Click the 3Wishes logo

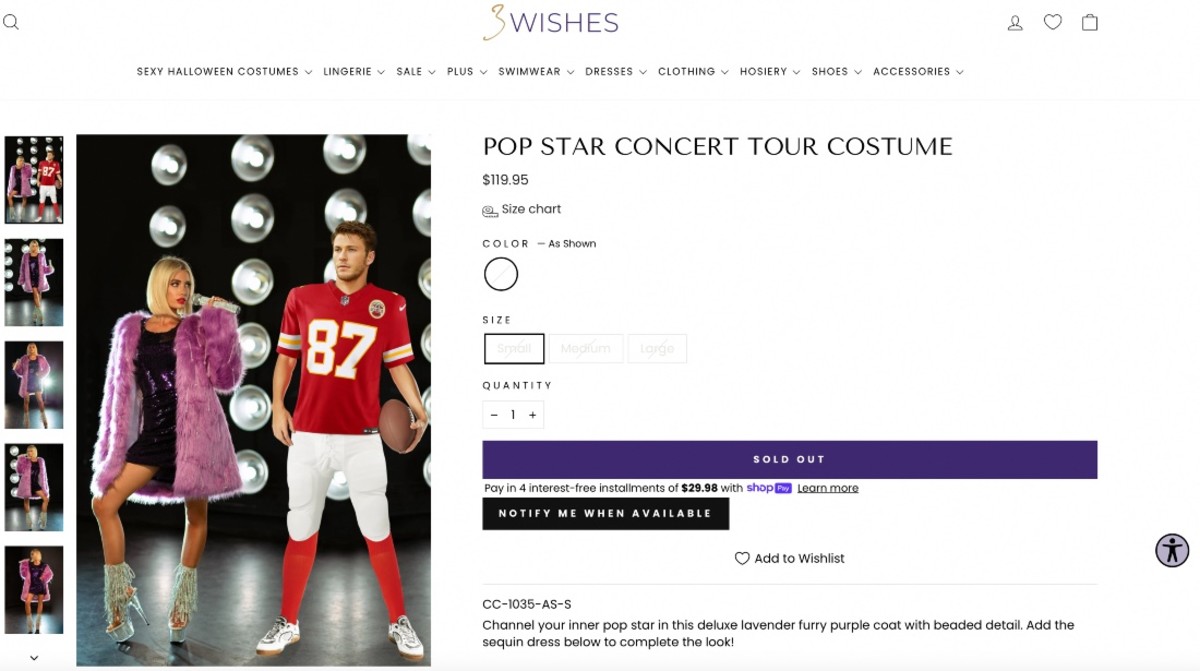pos(551,22)
